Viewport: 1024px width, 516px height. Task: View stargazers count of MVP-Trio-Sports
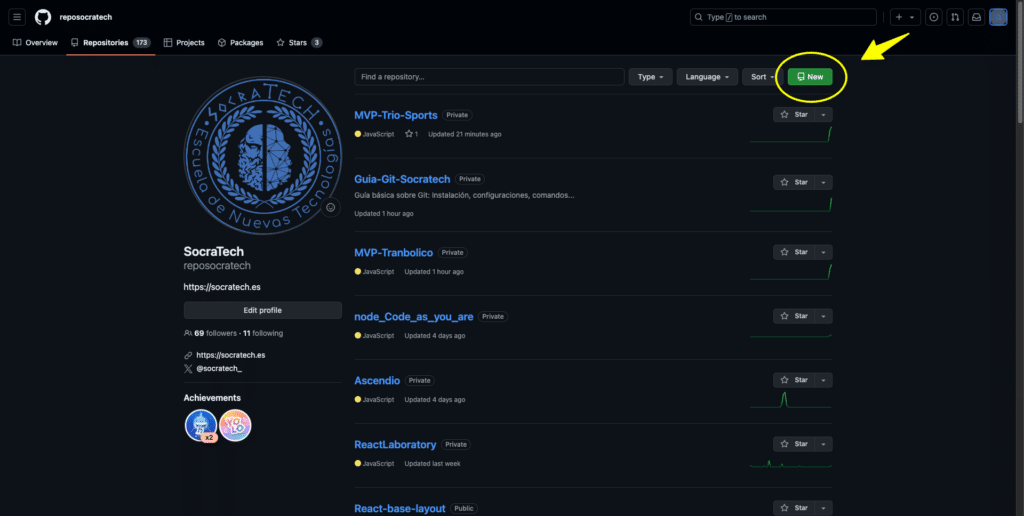click(x=411, y=134)
